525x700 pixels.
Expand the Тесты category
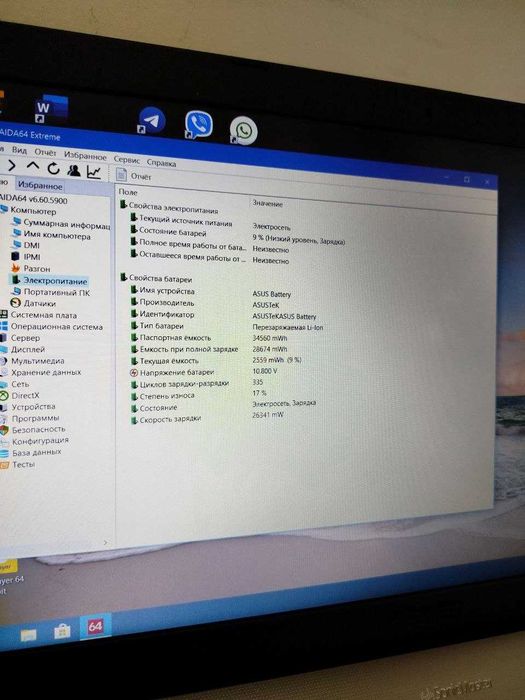coord(18,464)
